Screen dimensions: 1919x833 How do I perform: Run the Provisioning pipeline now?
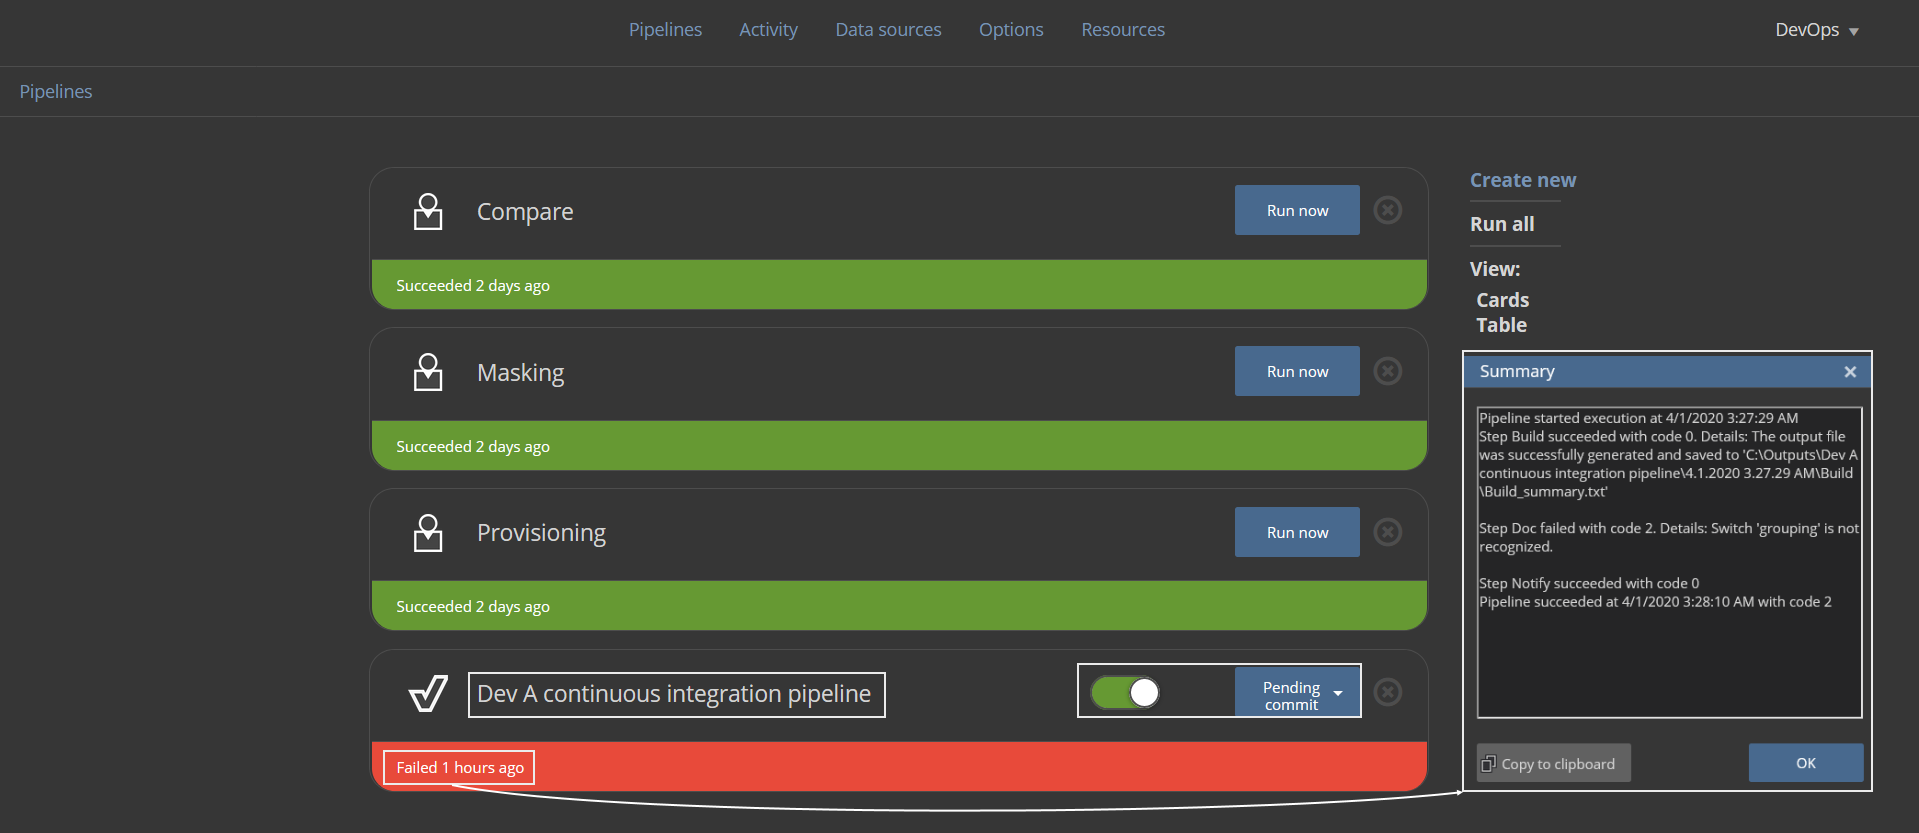1297,532
